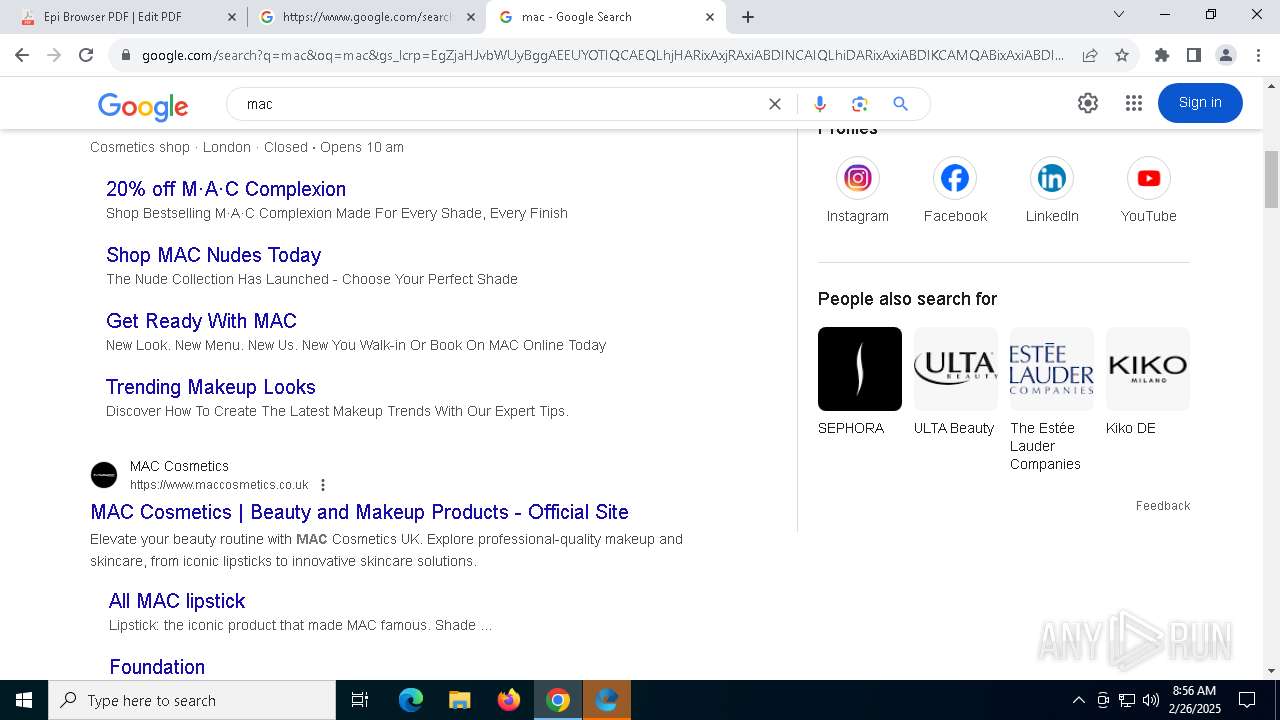Select the SEPHORA thumbnail
The width and height of the screenshot is (1280, 720).
(x=860, y=369)
